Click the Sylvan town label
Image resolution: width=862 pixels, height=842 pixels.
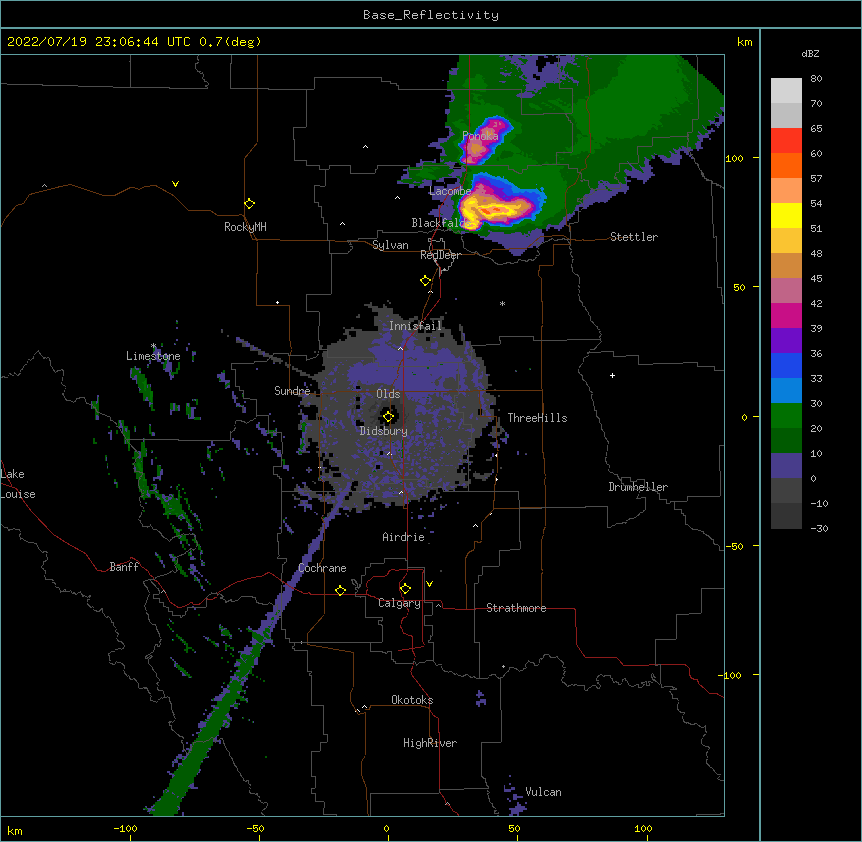(x=390, y=245)
